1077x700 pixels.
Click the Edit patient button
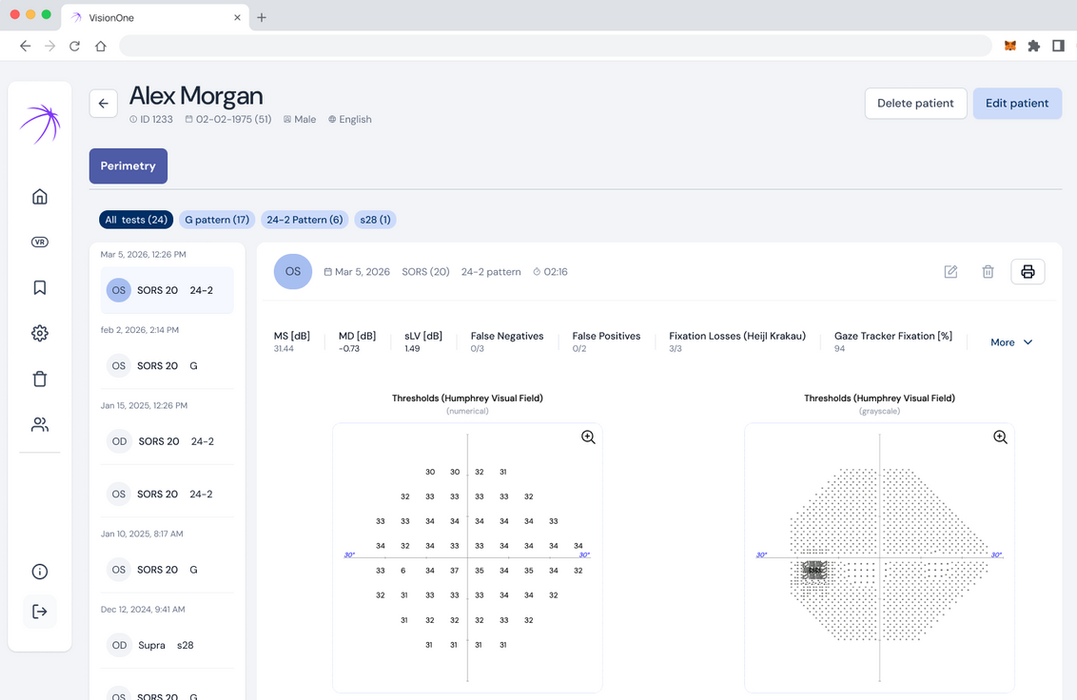click(x=1017, y=104)
